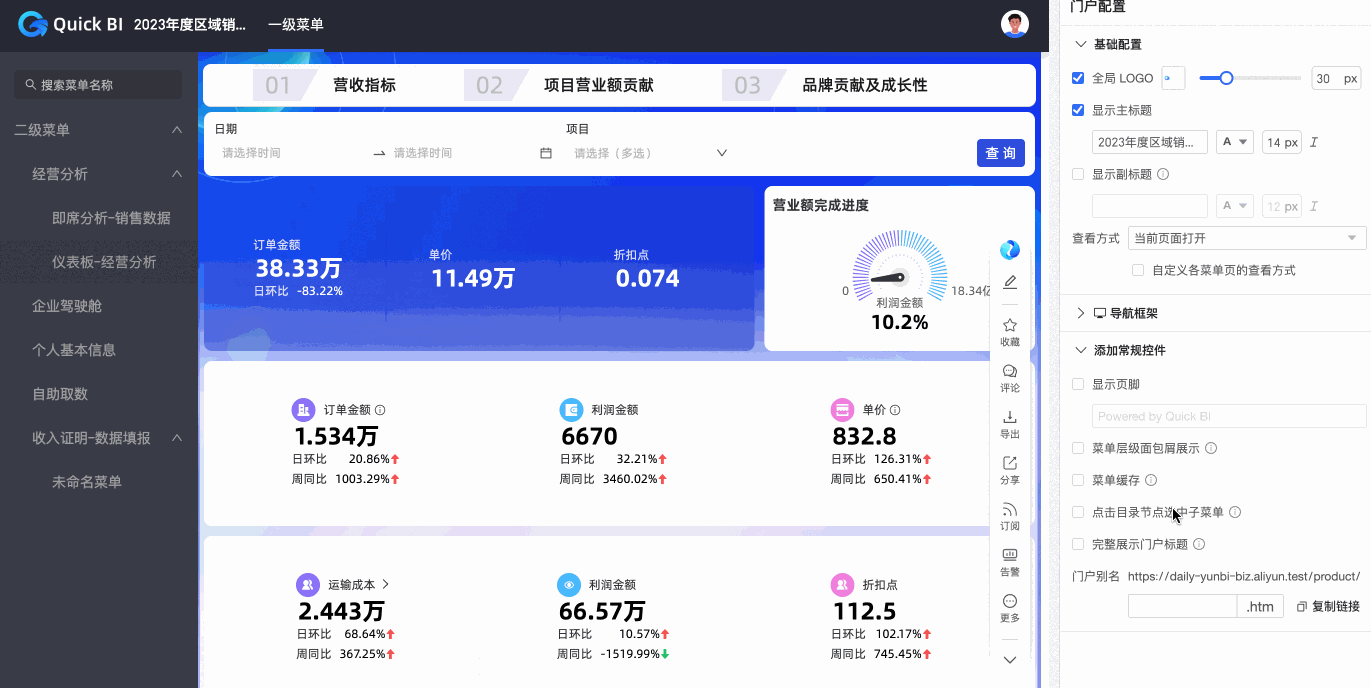This screenshot has height=688, width=1371.
Task: Click the 分享 share icon
Action: [x=1010, y=463]
